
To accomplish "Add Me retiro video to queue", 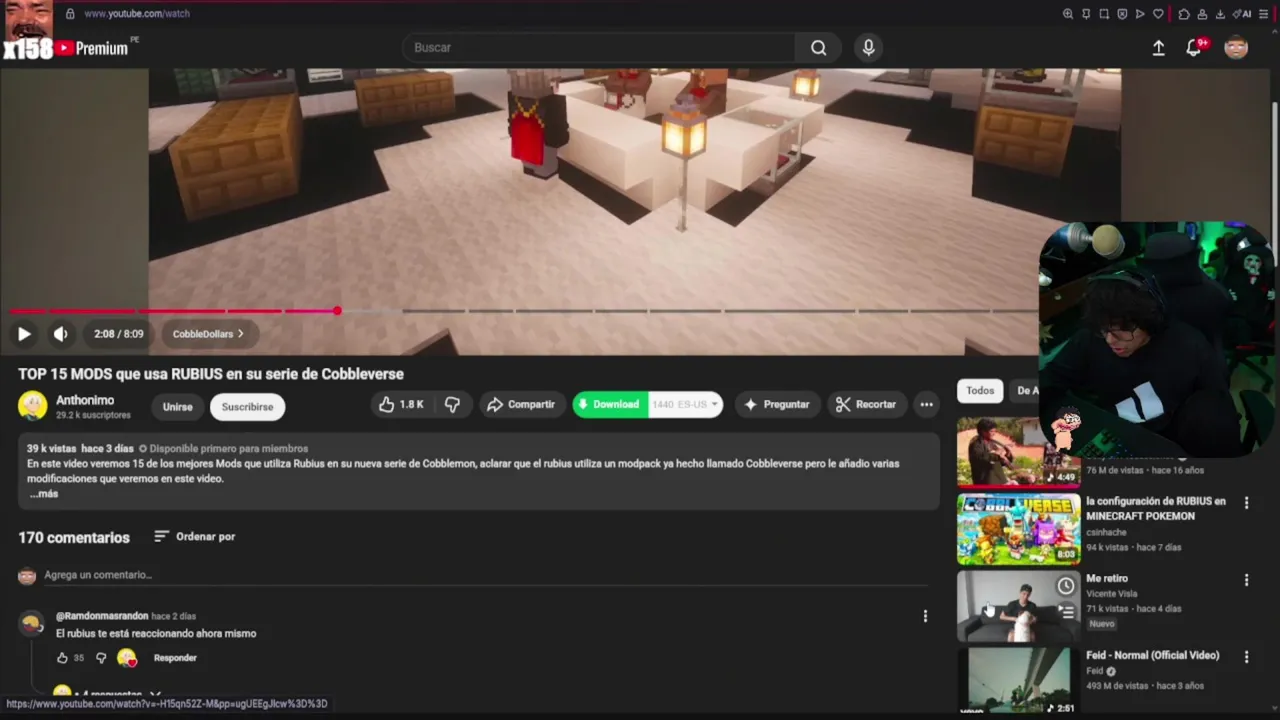I will click(1066, 613).
